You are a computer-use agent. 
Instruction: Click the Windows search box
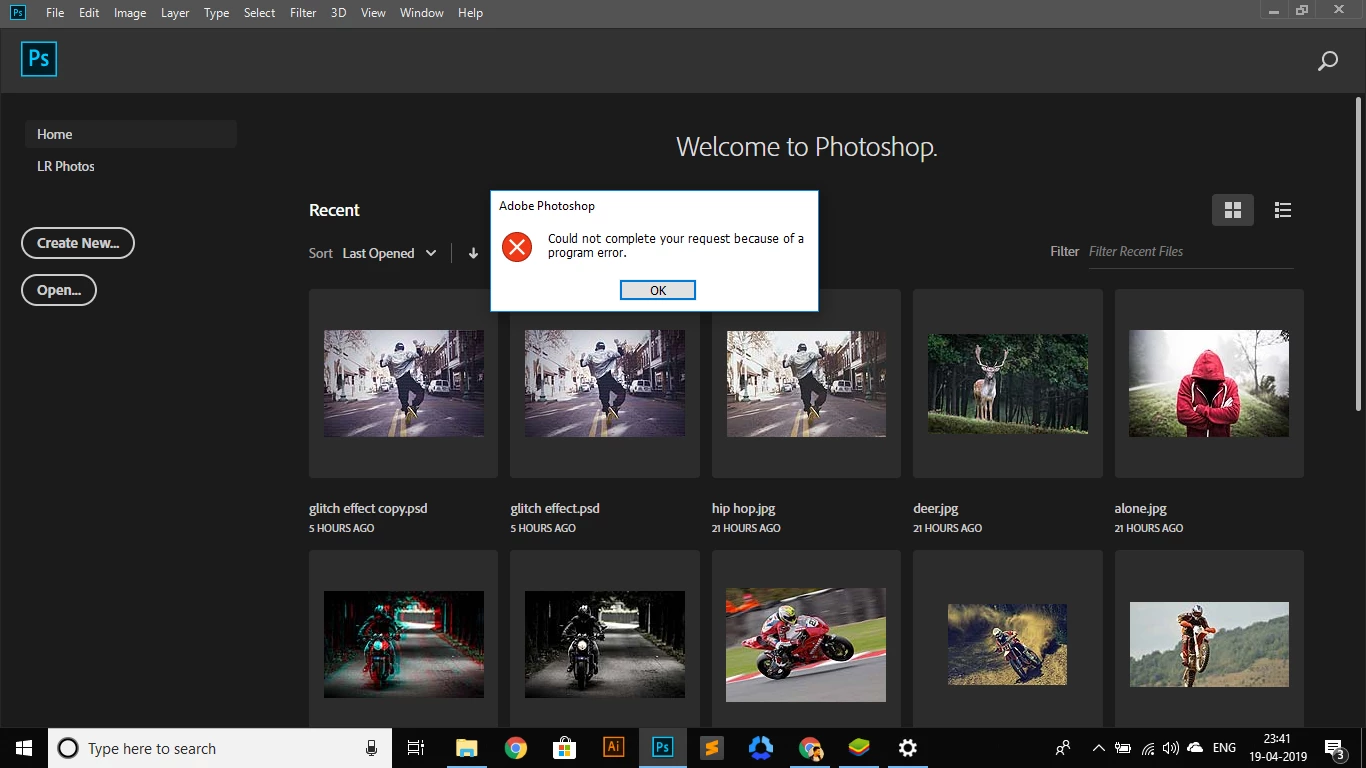click(x=220, y=748)
